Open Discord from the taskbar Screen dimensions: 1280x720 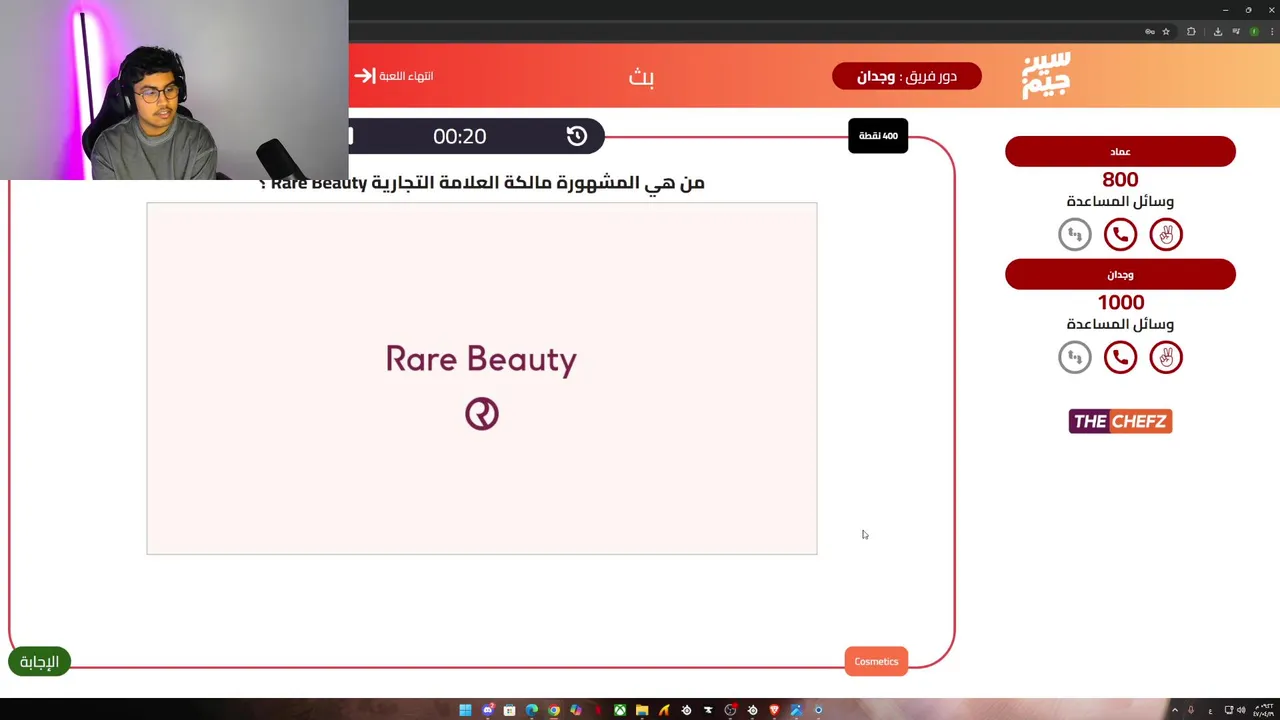click(x=488, y=710)
